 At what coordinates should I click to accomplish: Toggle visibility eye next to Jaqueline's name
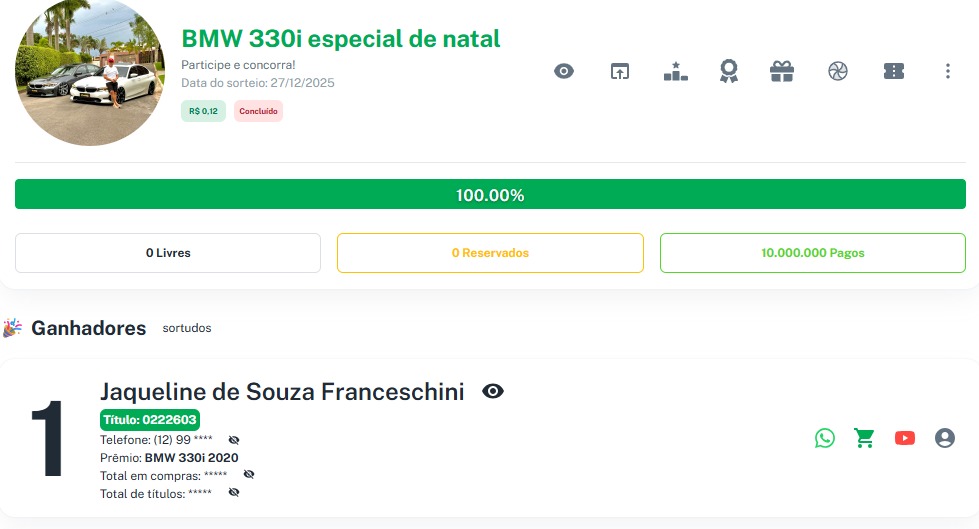pos(493,391)
